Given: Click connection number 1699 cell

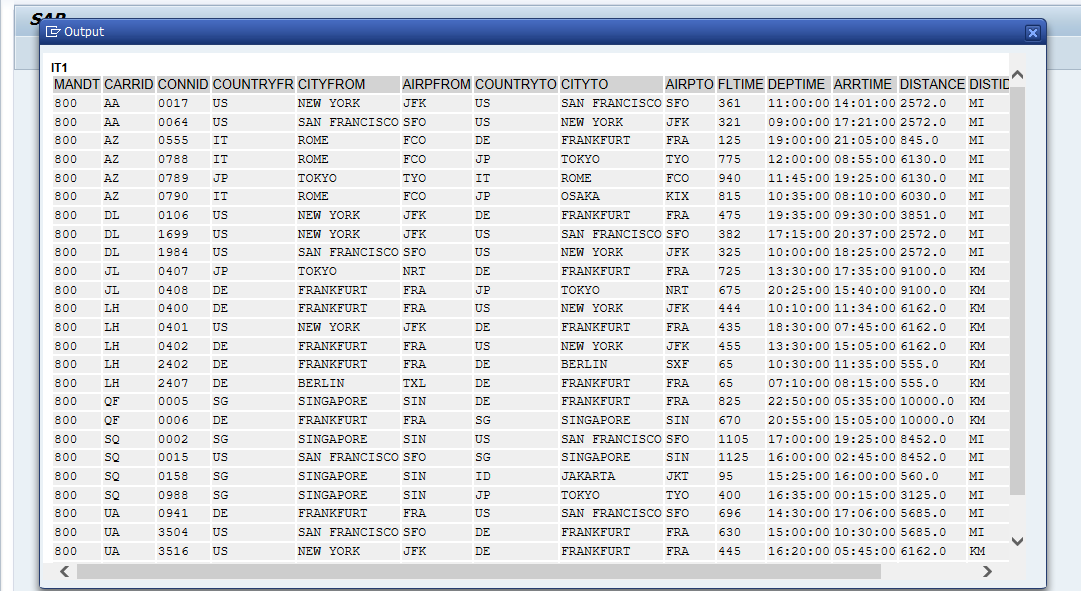Looking at the screenshot, I should click(x=183, y=234).
